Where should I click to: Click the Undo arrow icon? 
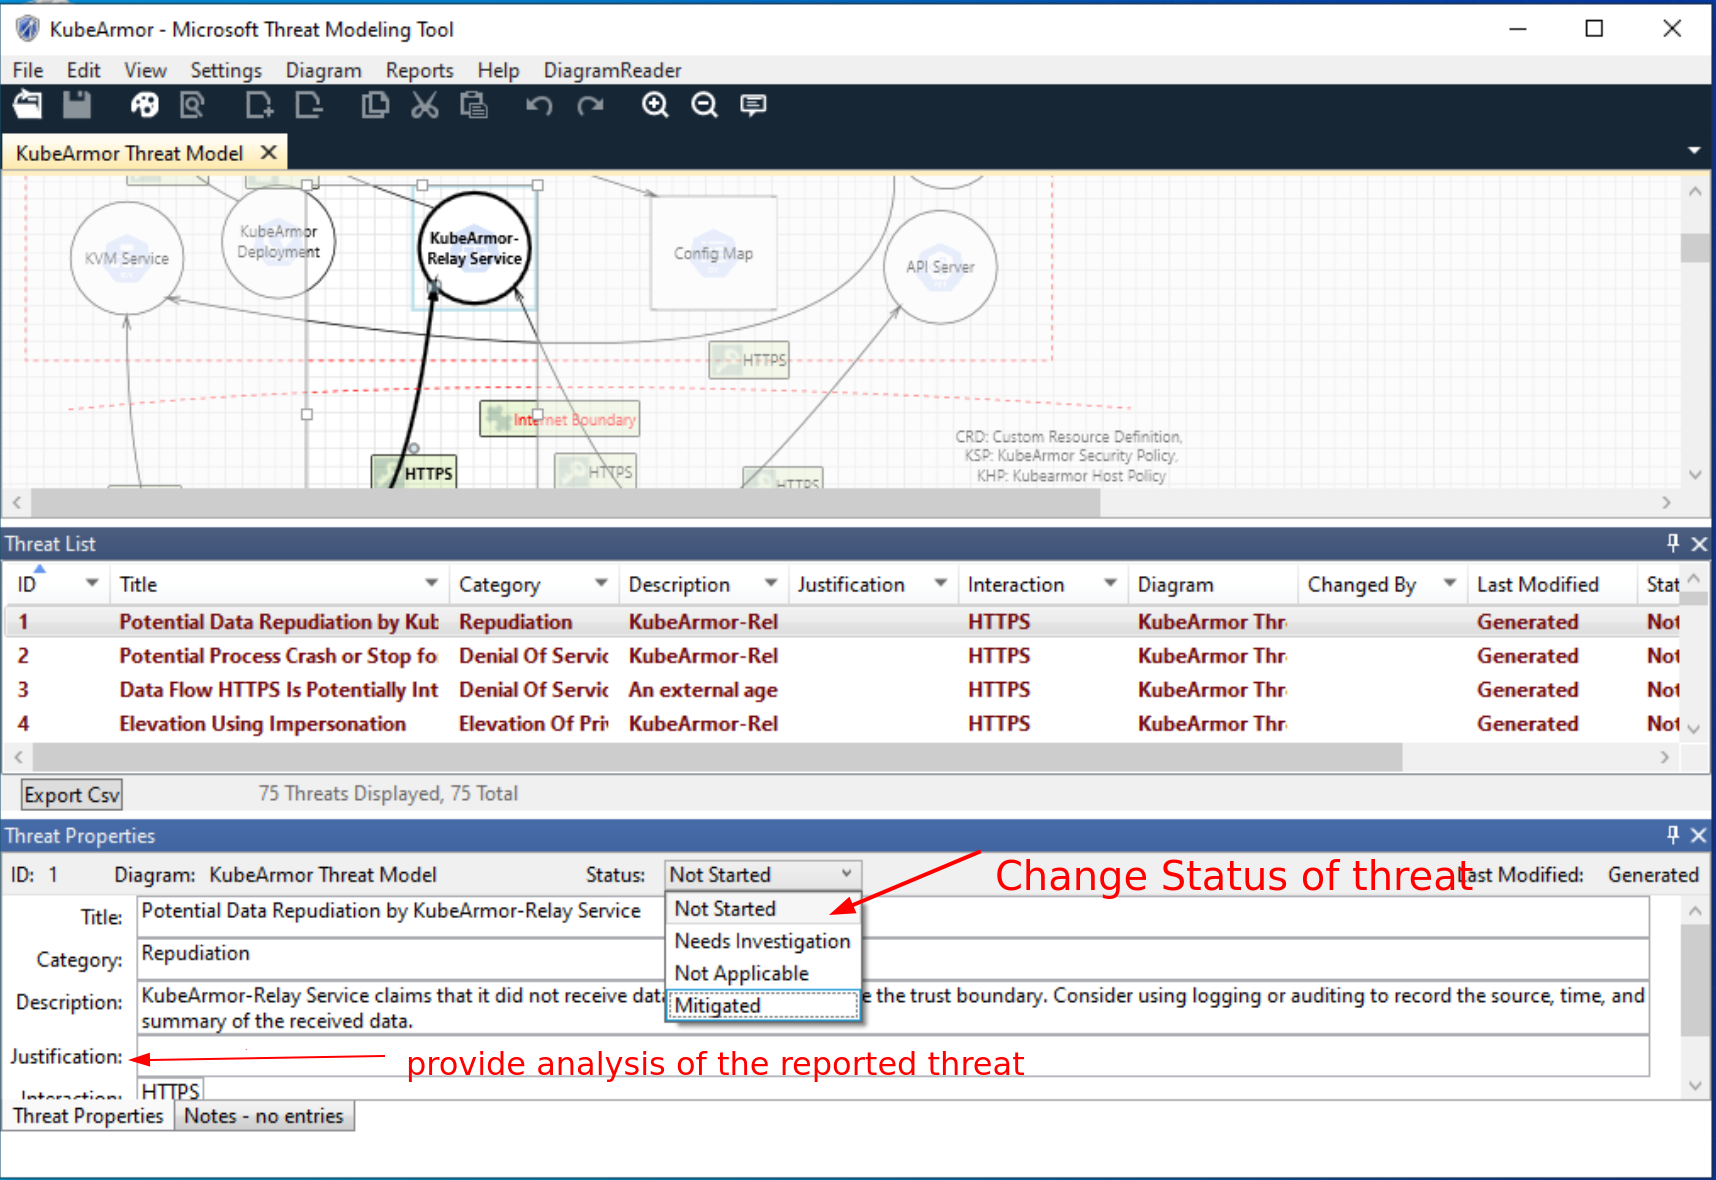(x=540, y=105)
